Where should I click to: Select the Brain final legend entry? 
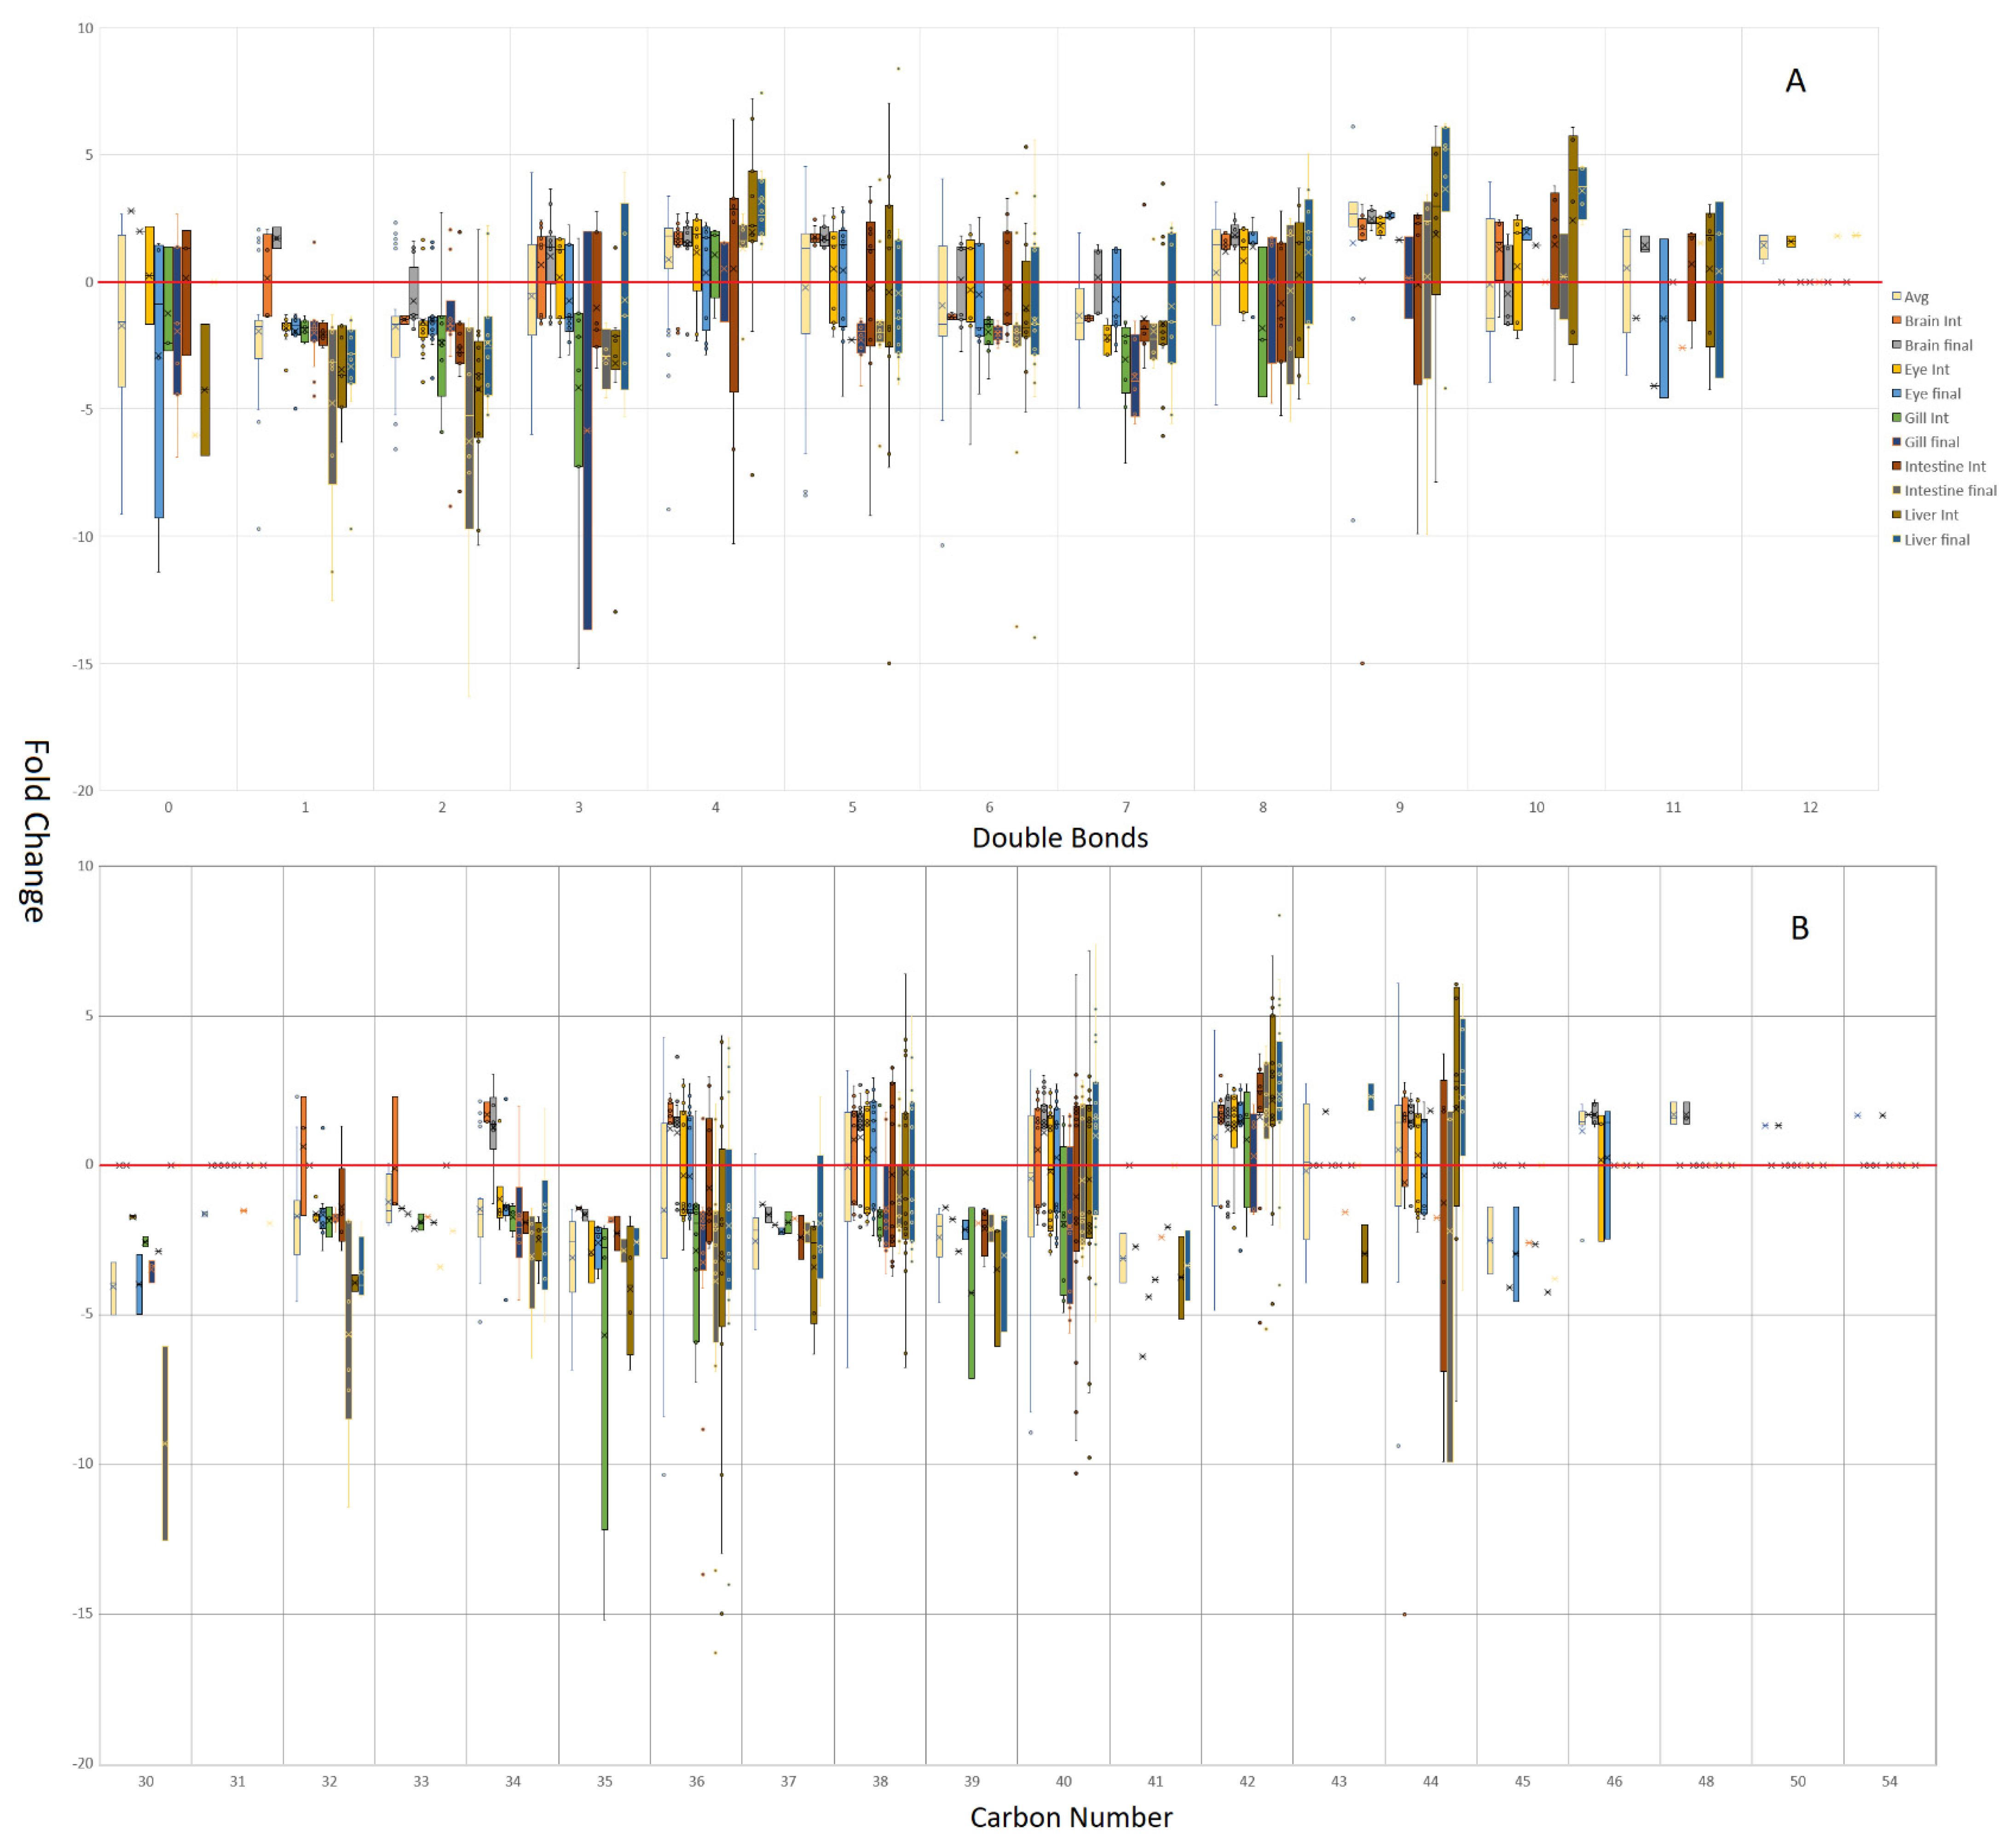pos(1937,345)
